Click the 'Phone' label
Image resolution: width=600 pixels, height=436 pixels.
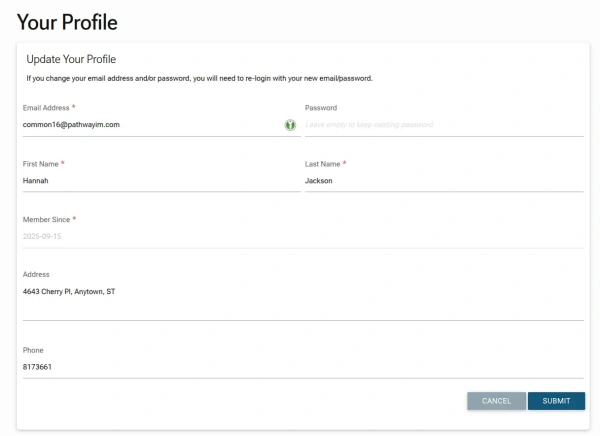33,350
